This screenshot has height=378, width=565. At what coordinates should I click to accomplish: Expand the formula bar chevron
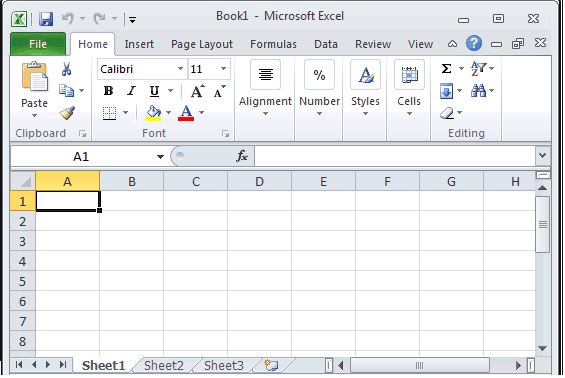[543, 156]
